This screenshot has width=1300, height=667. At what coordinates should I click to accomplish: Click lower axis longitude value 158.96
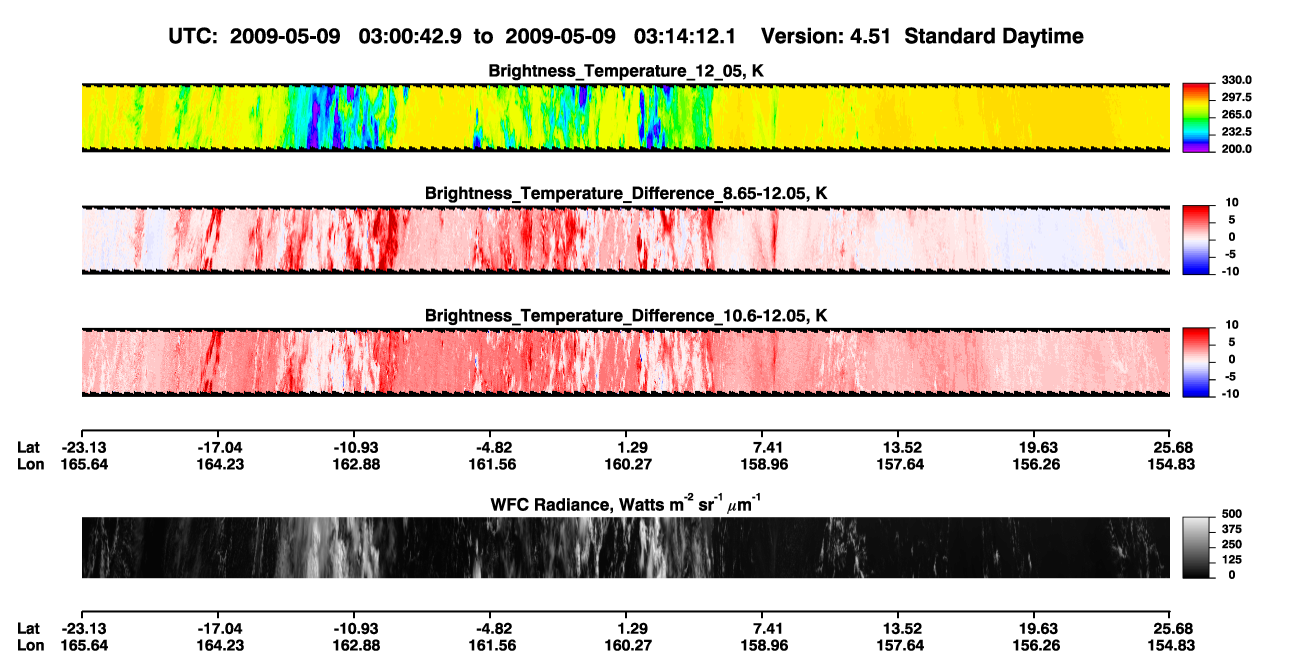point(763,646)
